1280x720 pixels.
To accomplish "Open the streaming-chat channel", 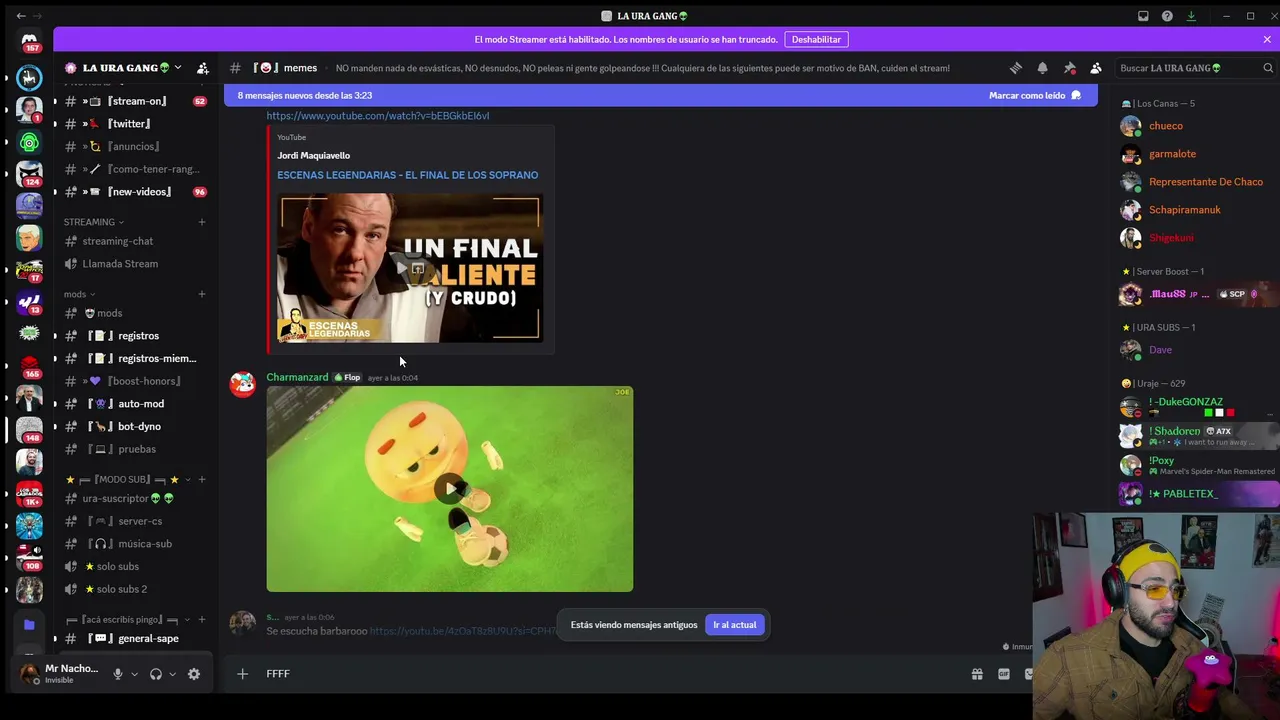I will [x=135, y=241].
